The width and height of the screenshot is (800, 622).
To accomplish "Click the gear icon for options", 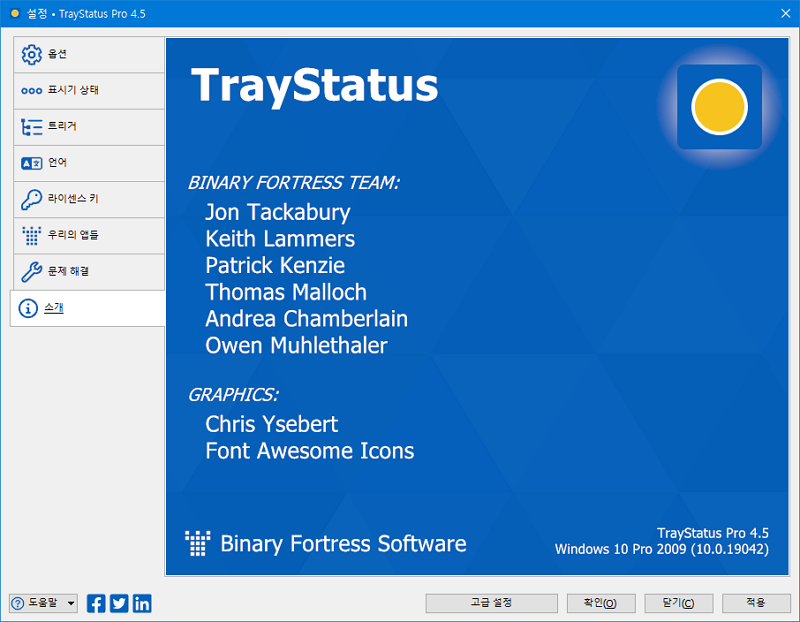I will point(32,54).
